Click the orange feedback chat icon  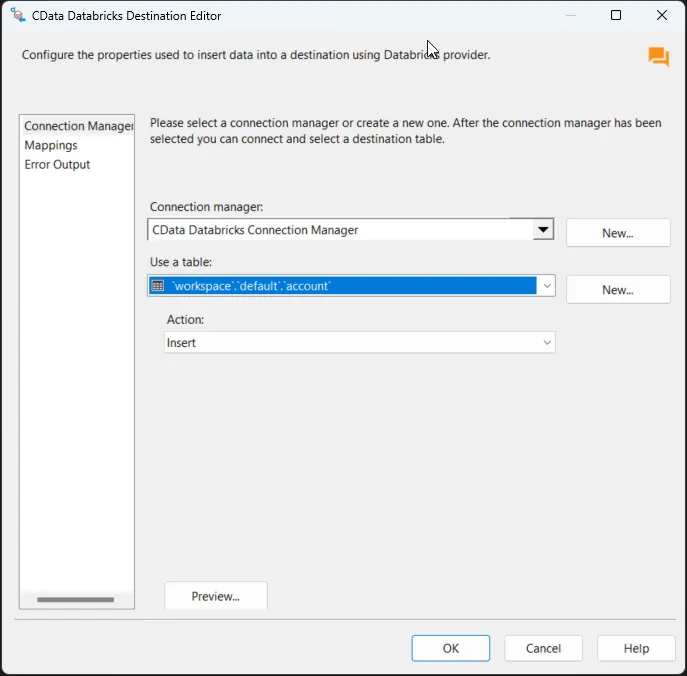[658, 57]
